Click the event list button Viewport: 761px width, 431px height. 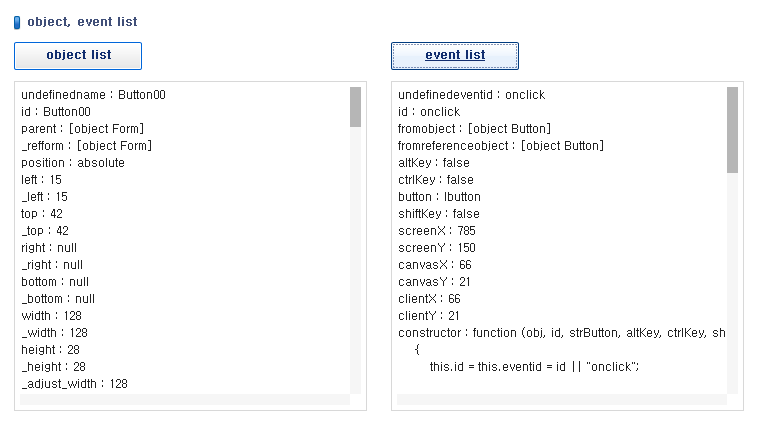455,56
